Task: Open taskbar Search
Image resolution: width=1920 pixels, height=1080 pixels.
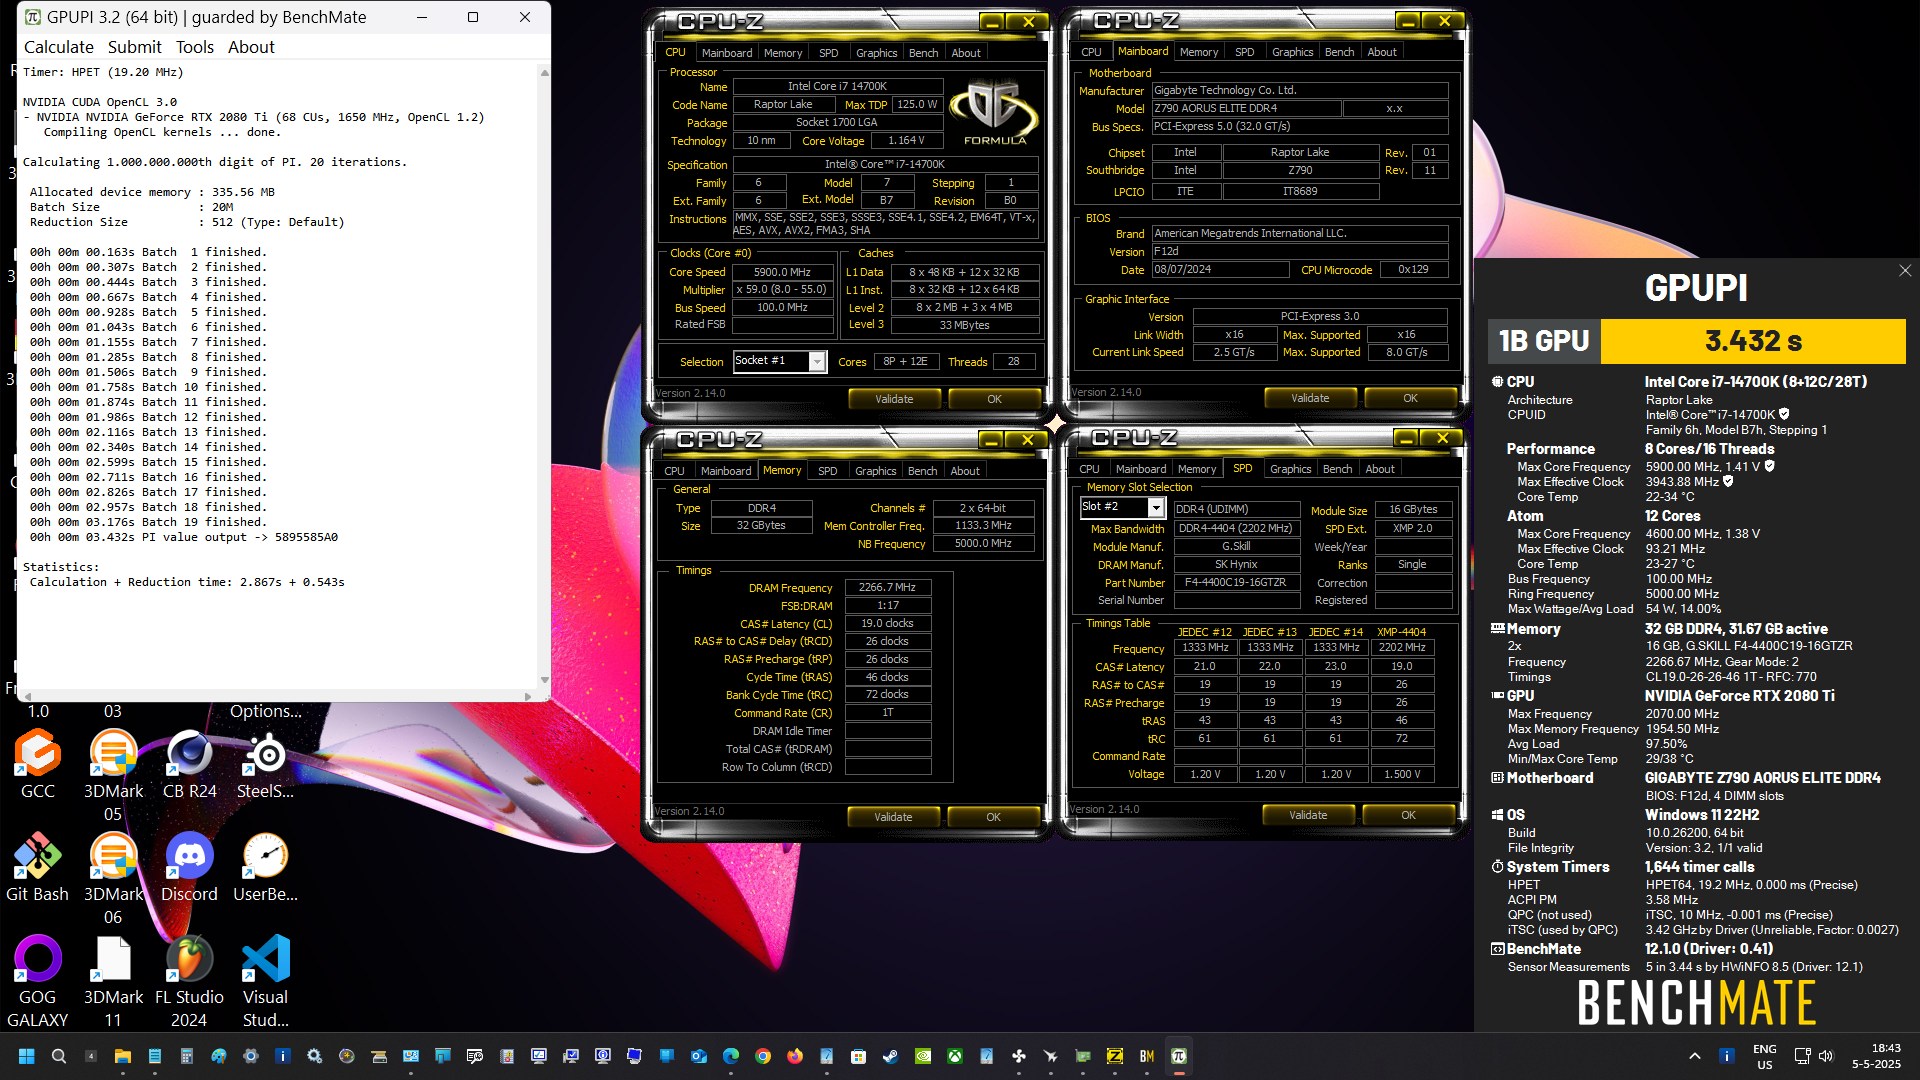Action: pos(59,1056)
